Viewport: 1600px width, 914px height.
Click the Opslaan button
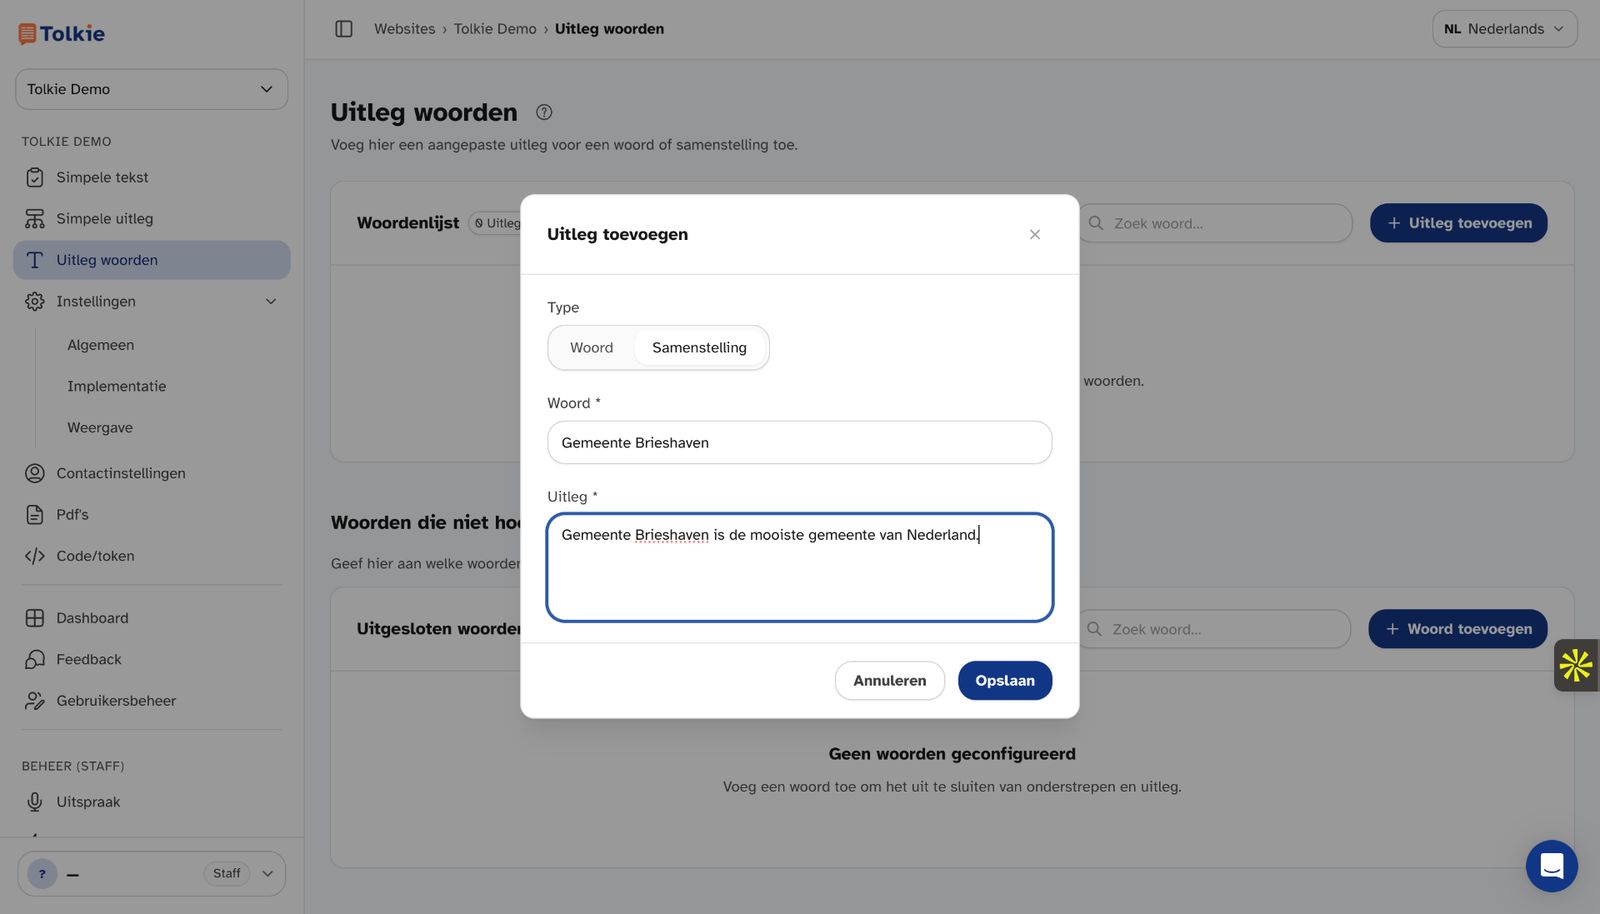pyautogui.click(x=1005, y=681)
